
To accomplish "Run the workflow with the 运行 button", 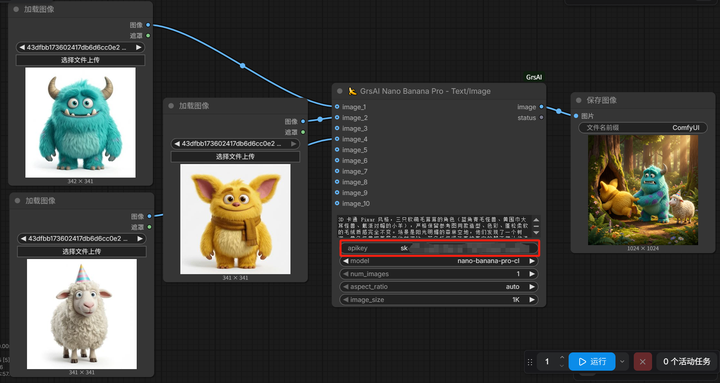I will click(592, 362).
